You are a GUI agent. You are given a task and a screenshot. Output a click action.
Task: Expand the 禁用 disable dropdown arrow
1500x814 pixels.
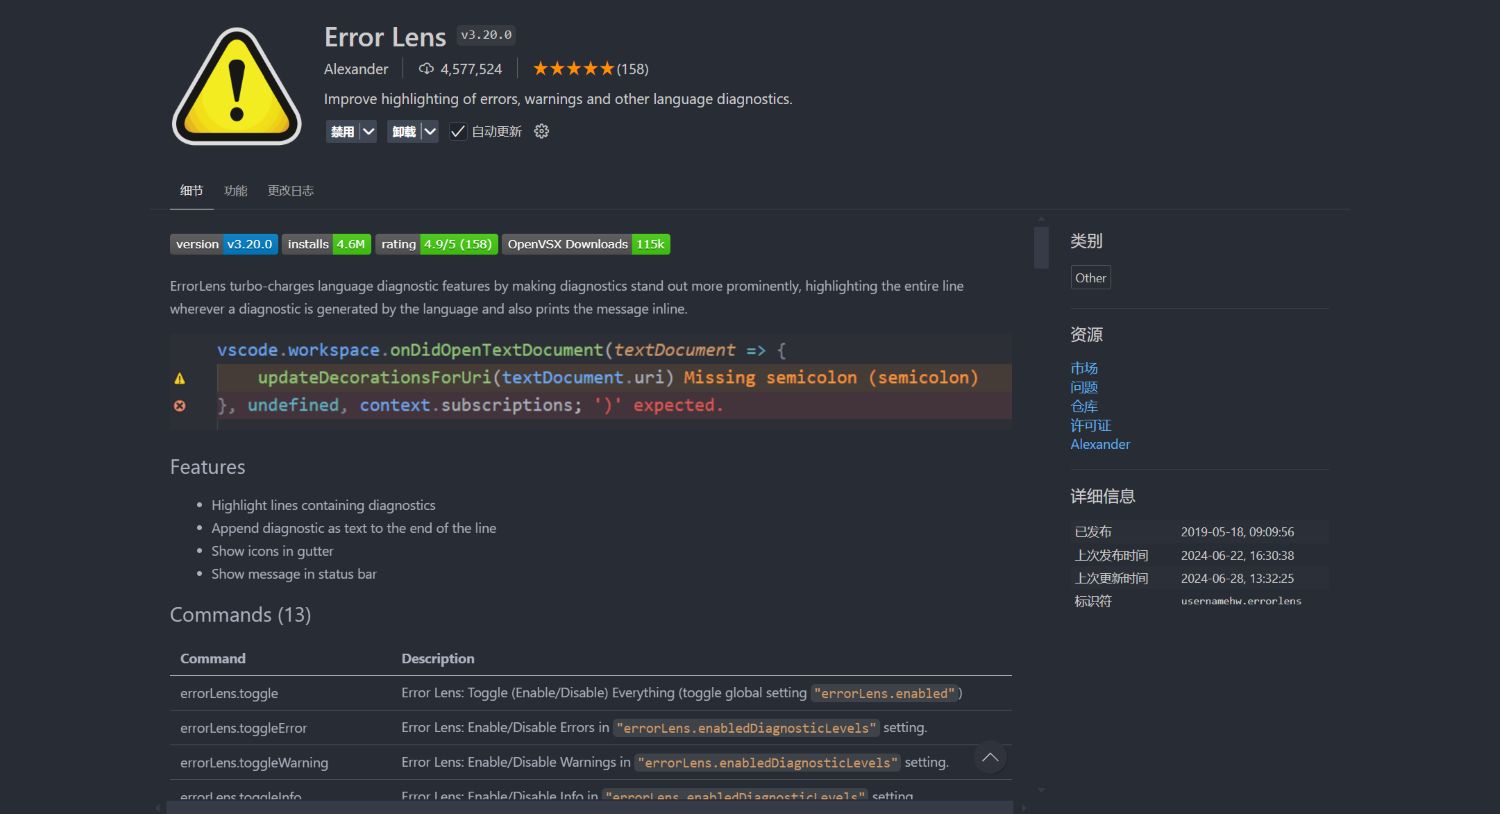[368, 131]
